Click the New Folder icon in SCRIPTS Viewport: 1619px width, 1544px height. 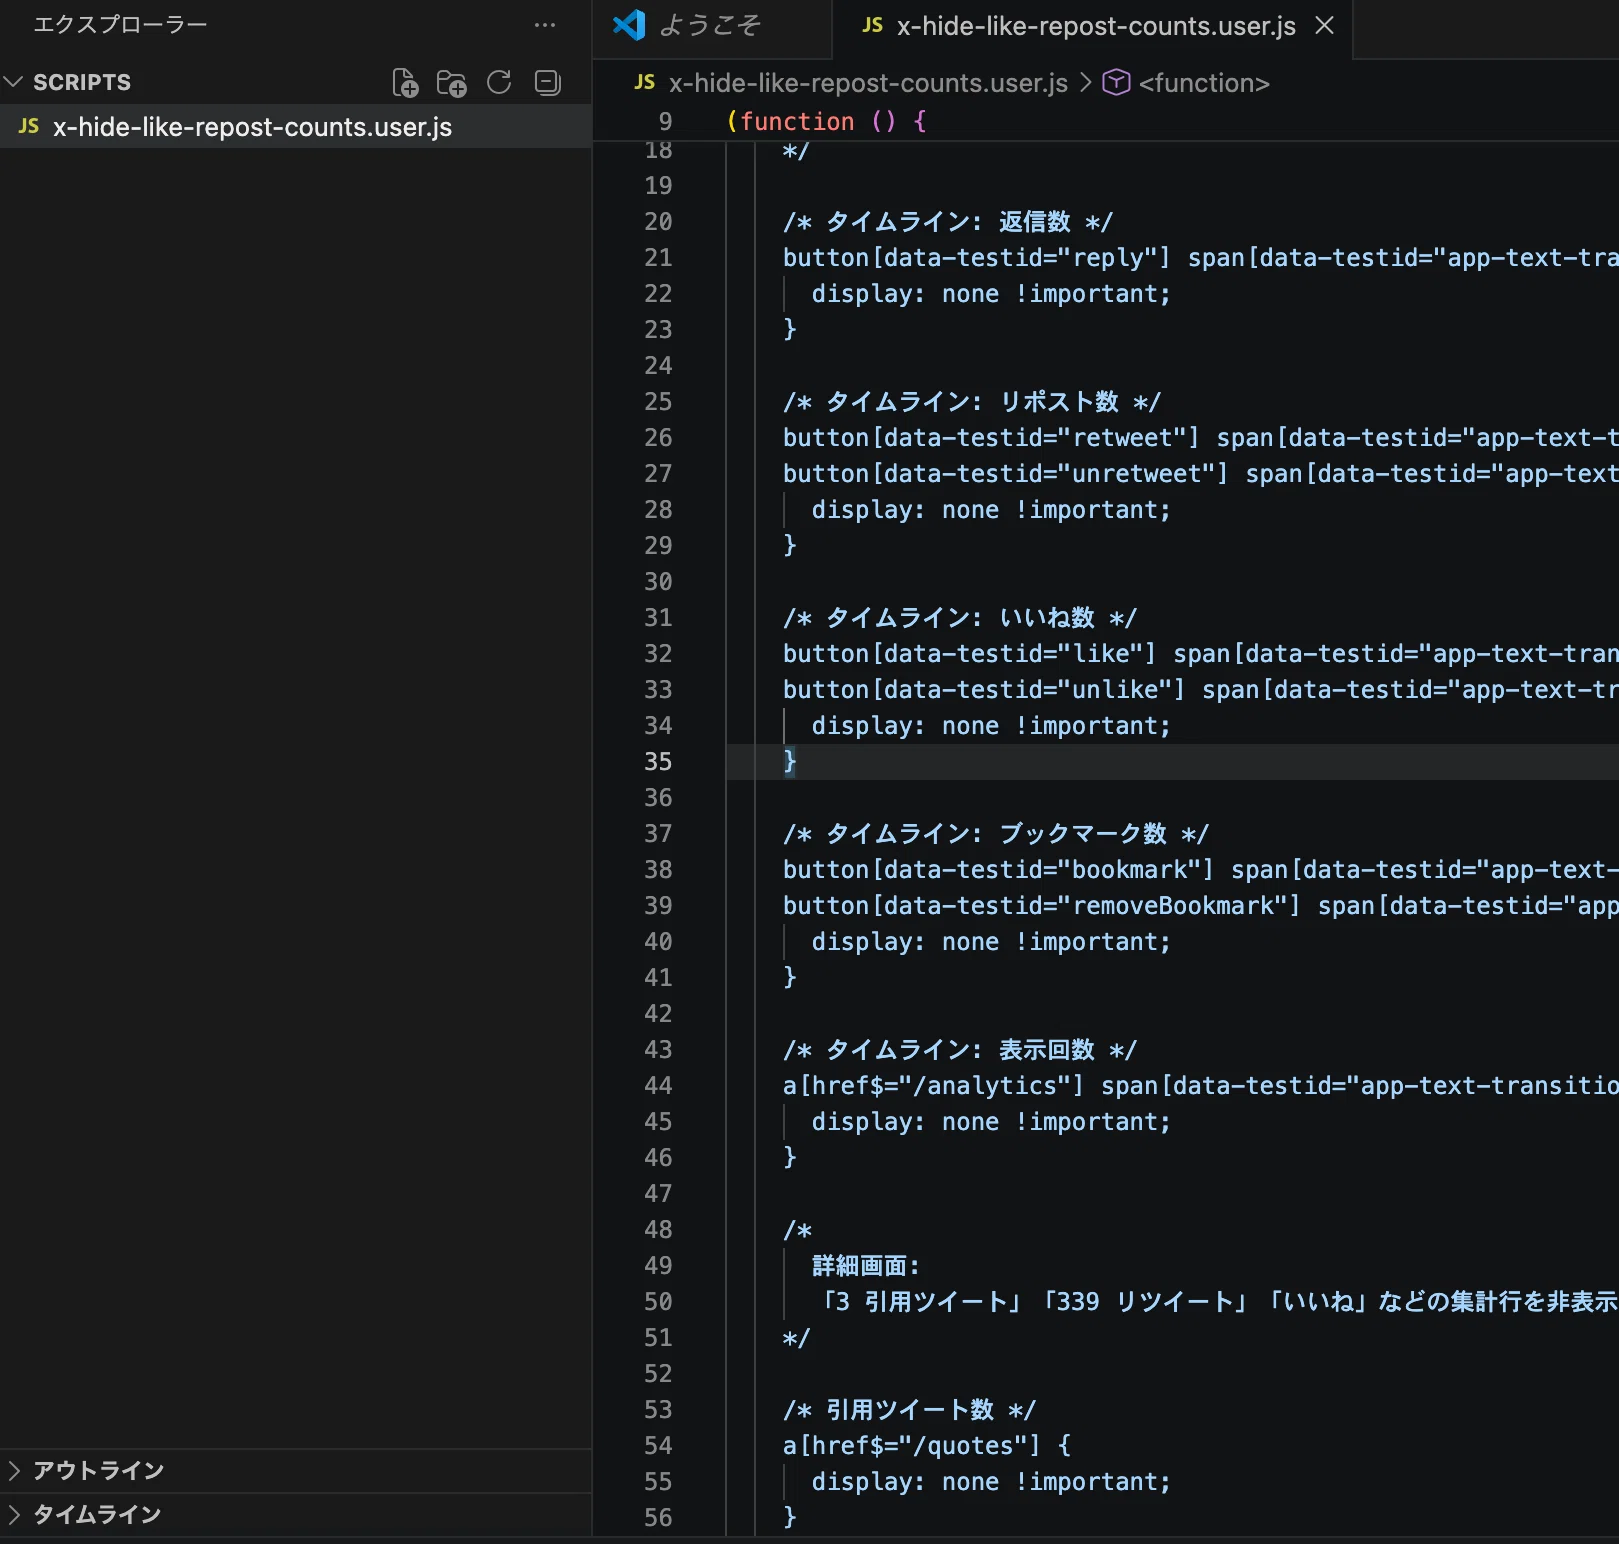[x=452, y=82]
